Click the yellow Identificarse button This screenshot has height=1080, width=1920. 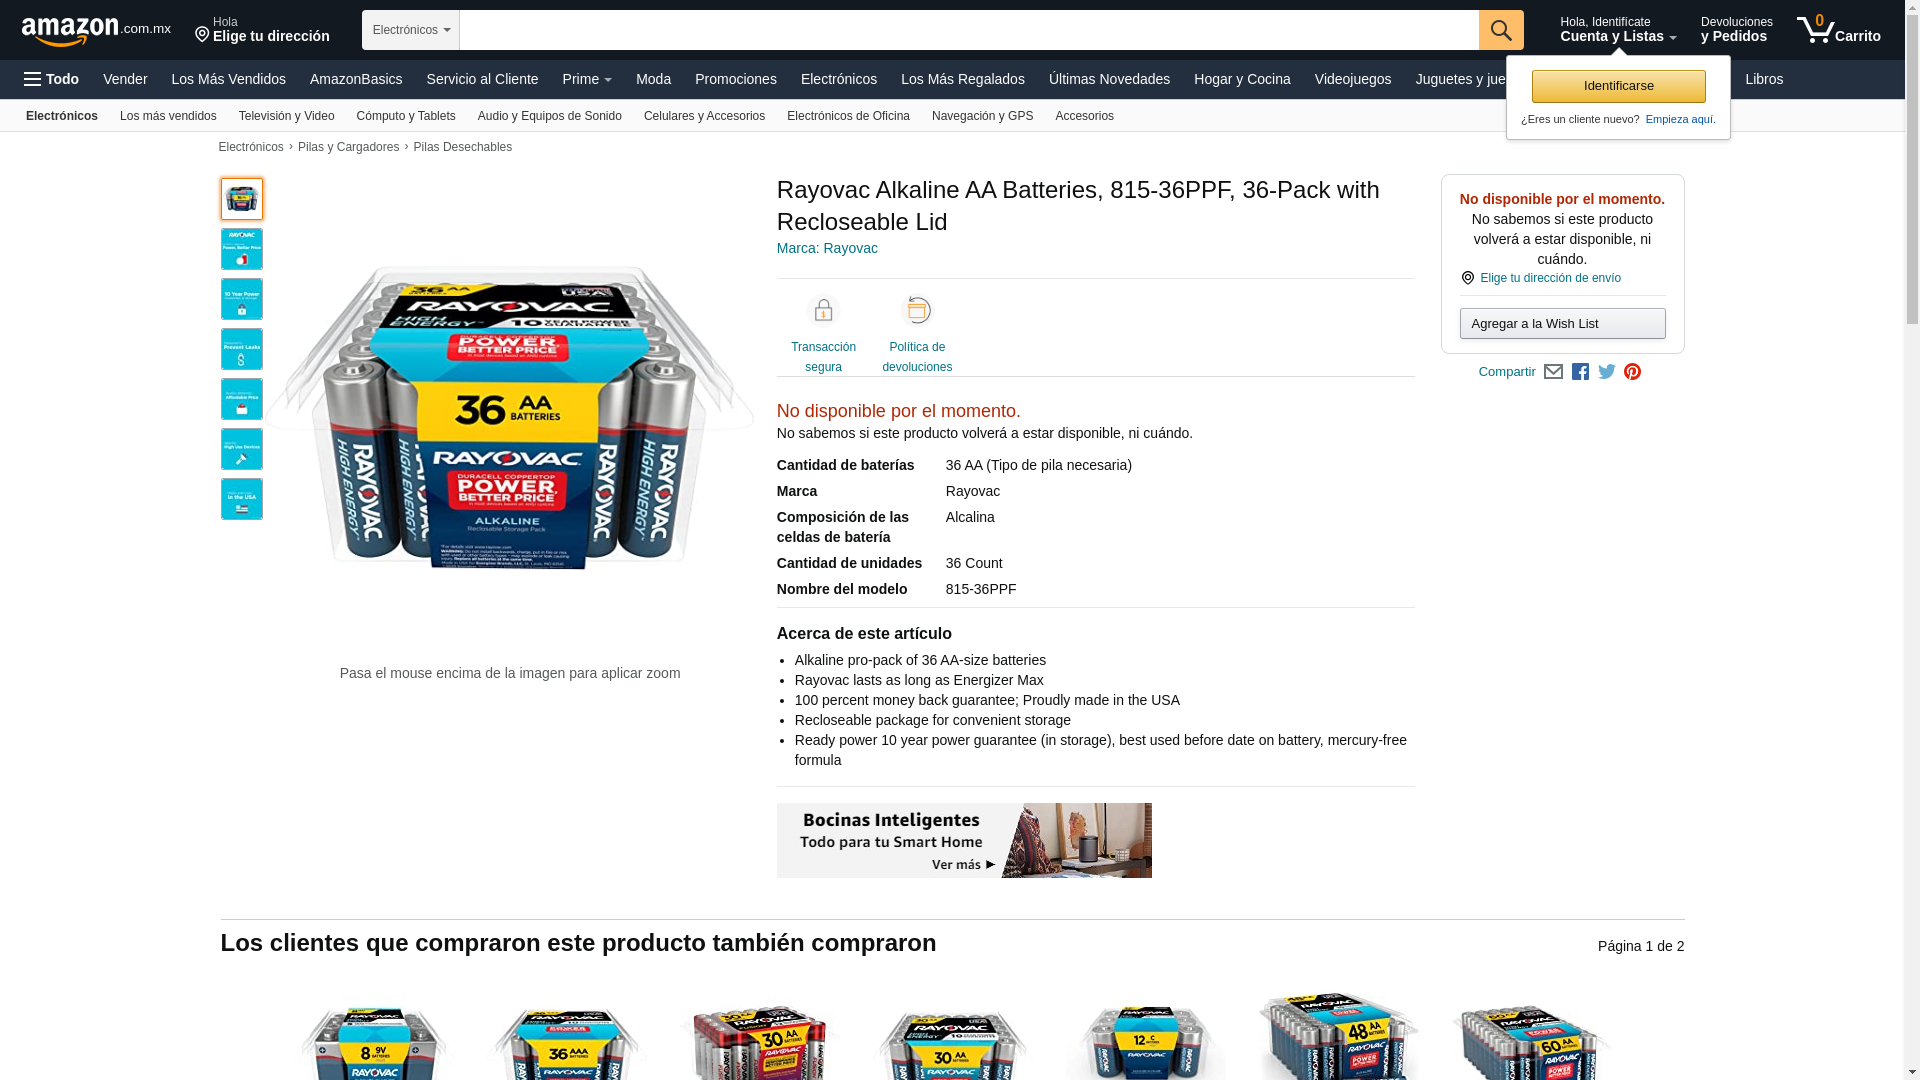1618,86
